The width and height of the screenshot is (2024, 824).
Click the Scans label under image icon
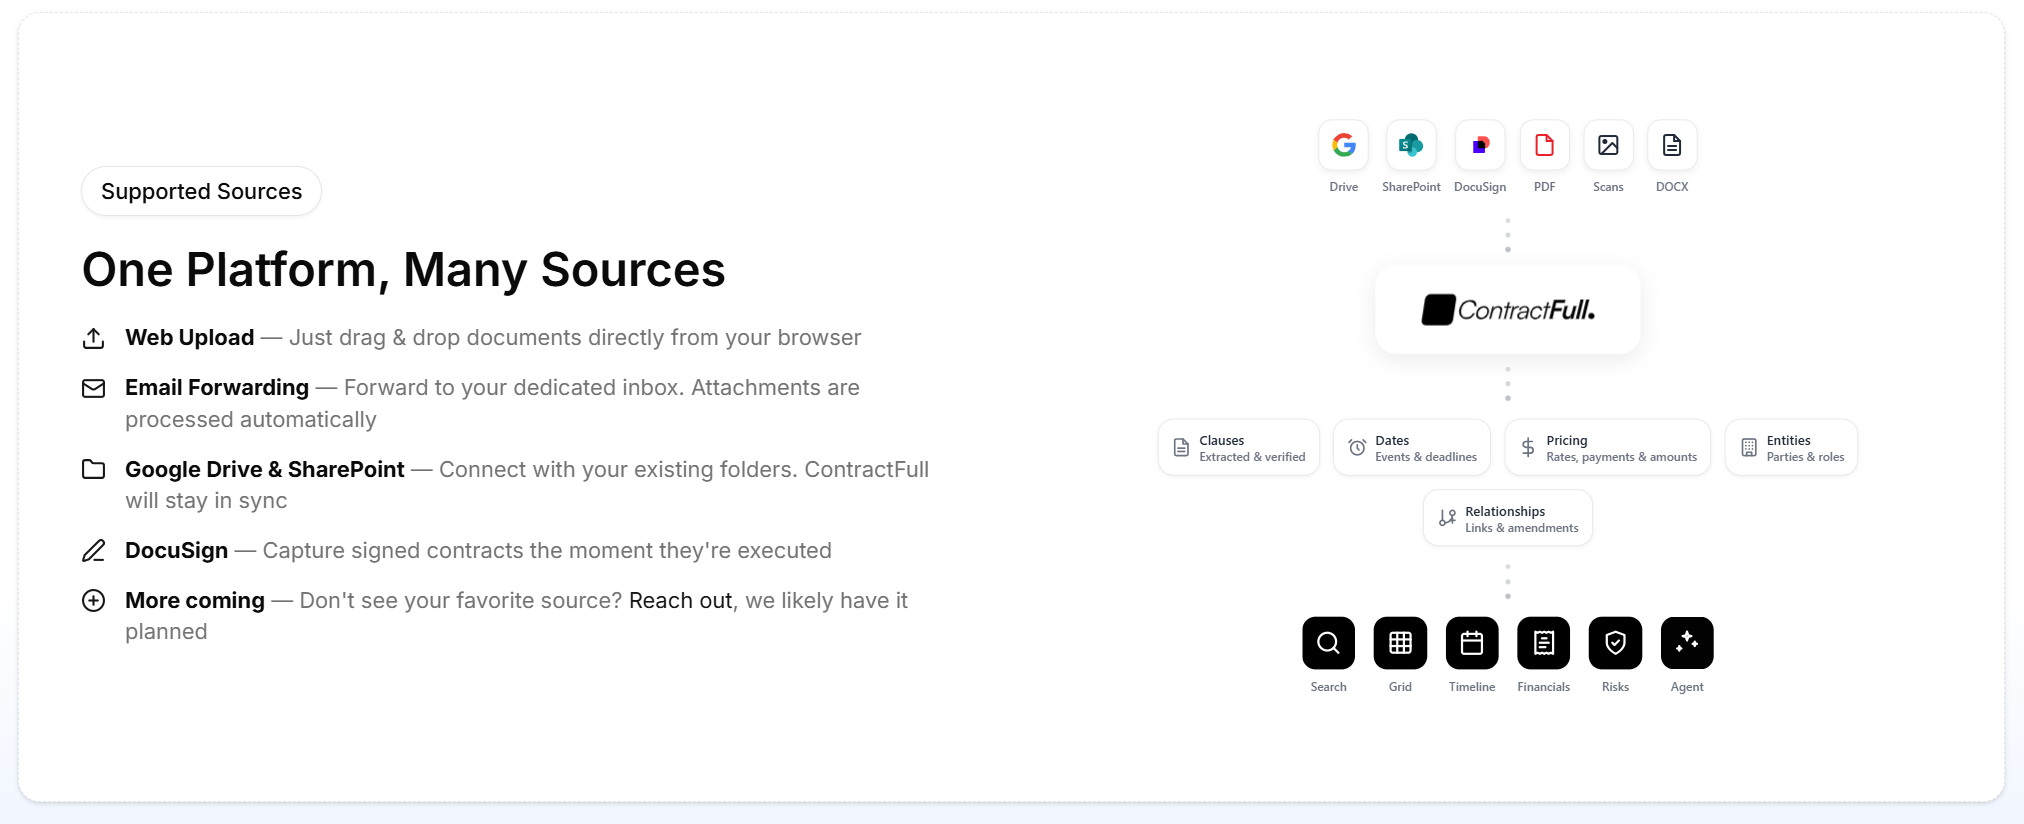coord(1608,187)
